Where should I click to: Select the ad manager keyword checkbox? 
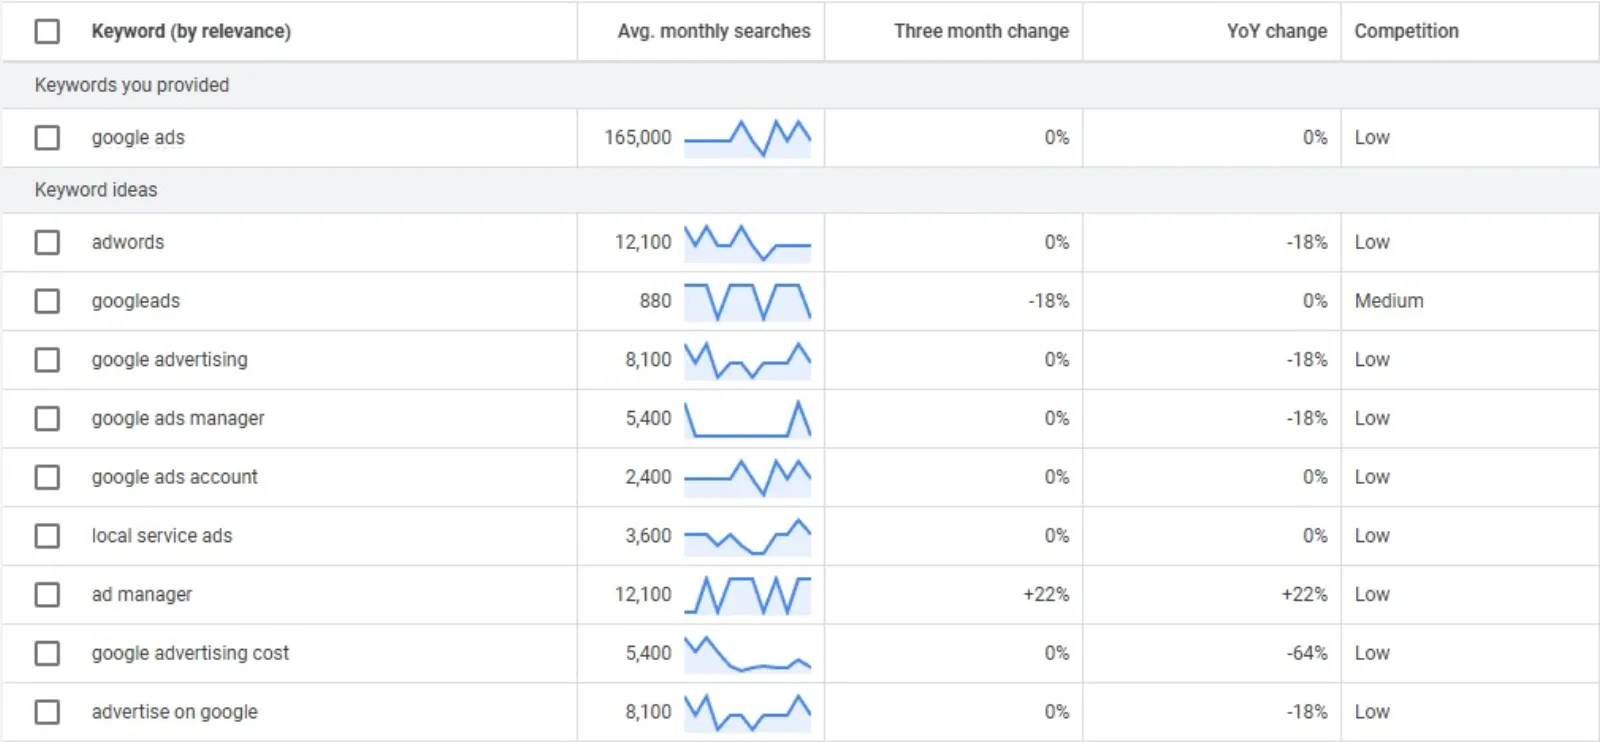47,595
